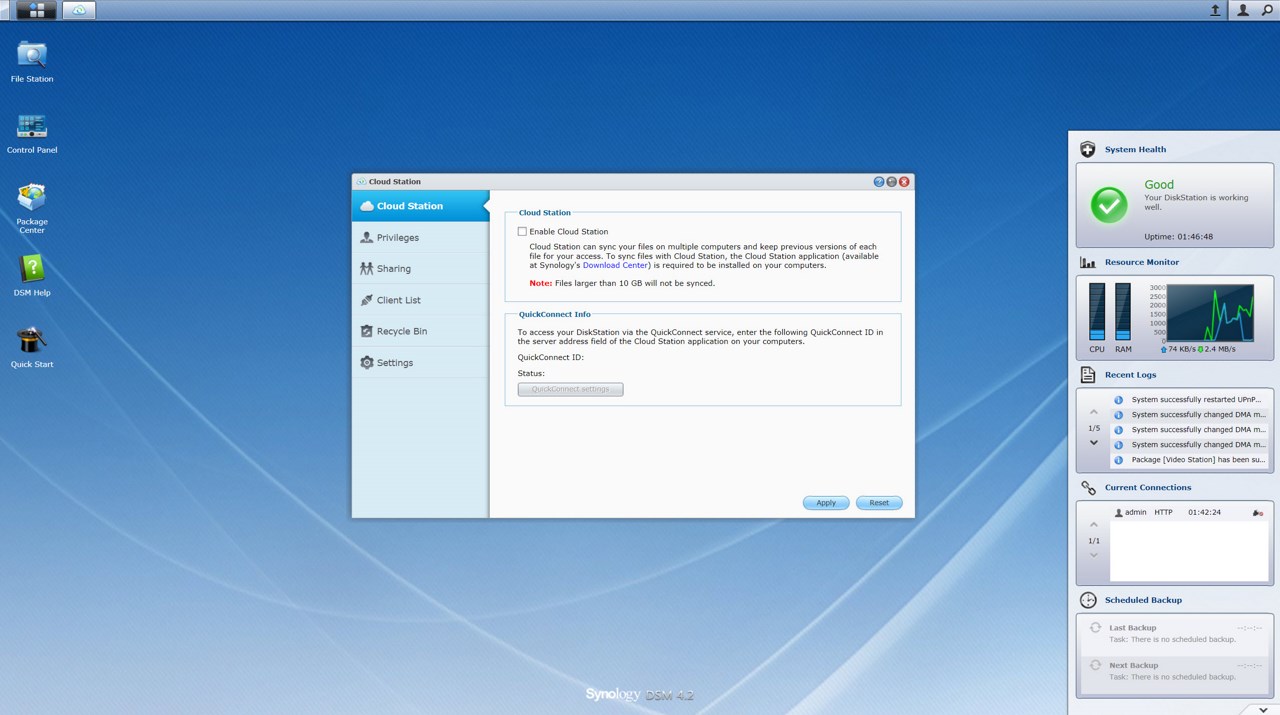Click the Scheduled Backup widget title
Screen dimensions: 1280x715
coord(1143,600)
